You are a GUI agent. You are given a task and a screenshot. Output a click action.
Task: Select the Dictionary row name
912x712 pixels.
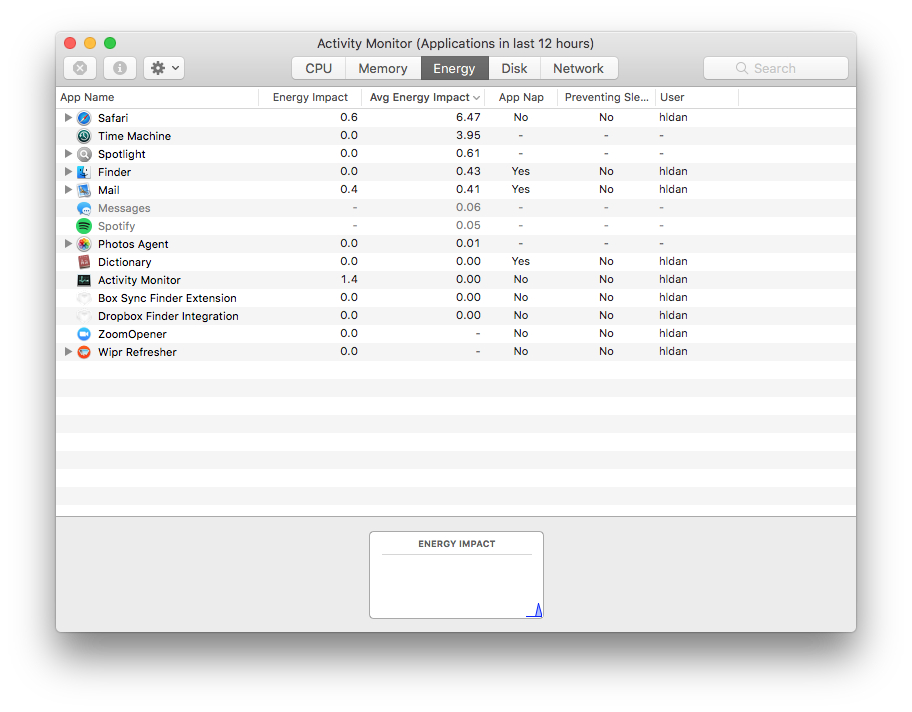pyautogui.click(x=124, y=262)
